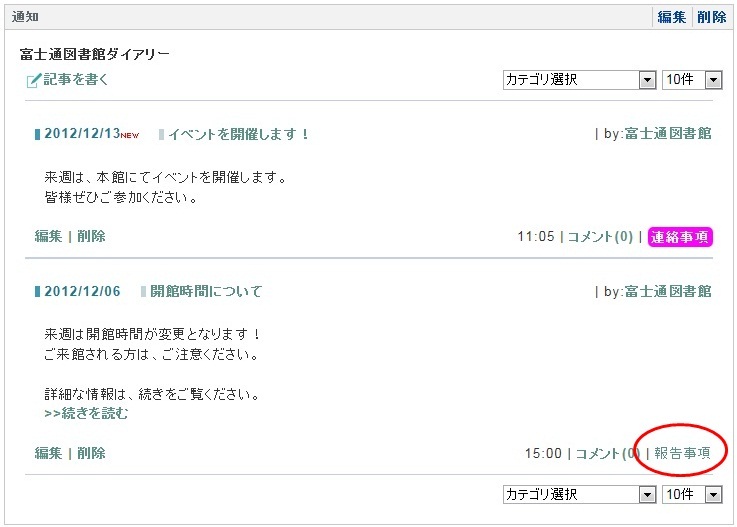The height and width of the screenshot is (527, 737).
Task: Click >>続きを読む to read more
Action: click(86, 413)
